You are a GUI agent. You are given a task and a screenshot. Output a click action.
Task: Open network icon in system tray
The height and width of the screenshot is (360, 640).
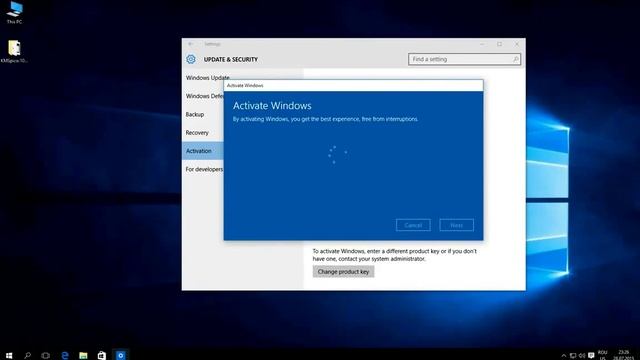573,356
